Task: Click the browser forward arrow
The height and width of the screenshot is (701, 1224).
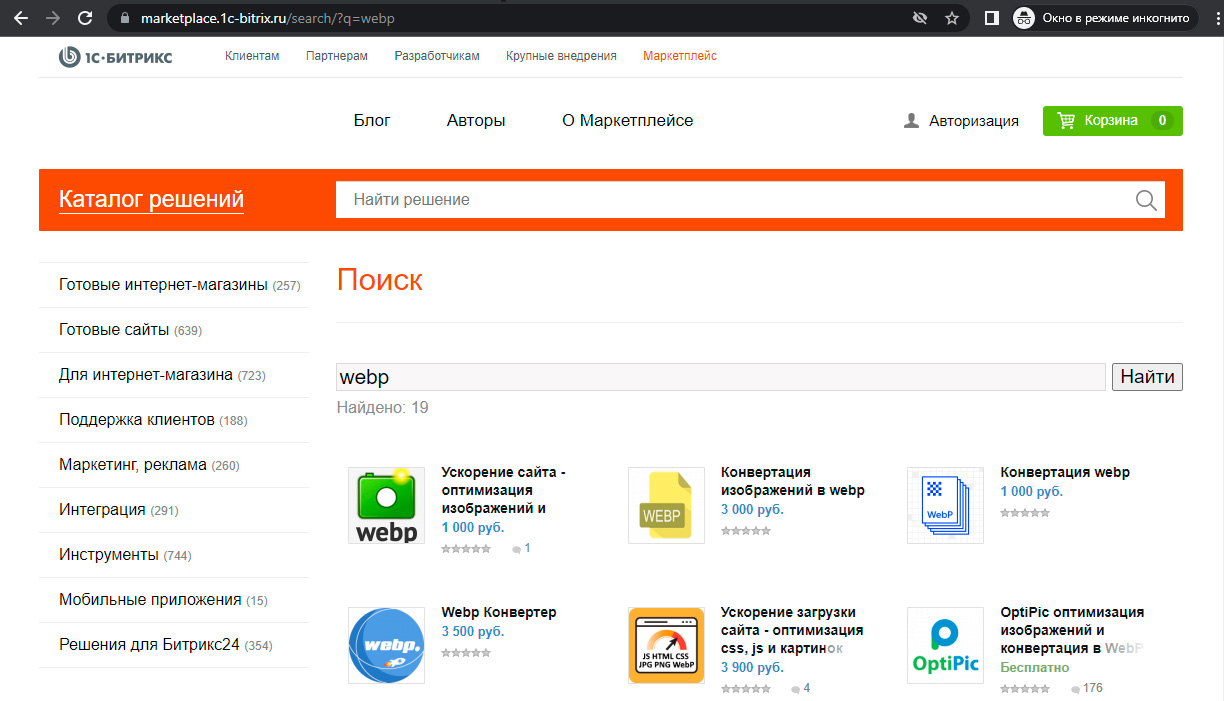Action: pyautogui.click(x=53, y=18)
